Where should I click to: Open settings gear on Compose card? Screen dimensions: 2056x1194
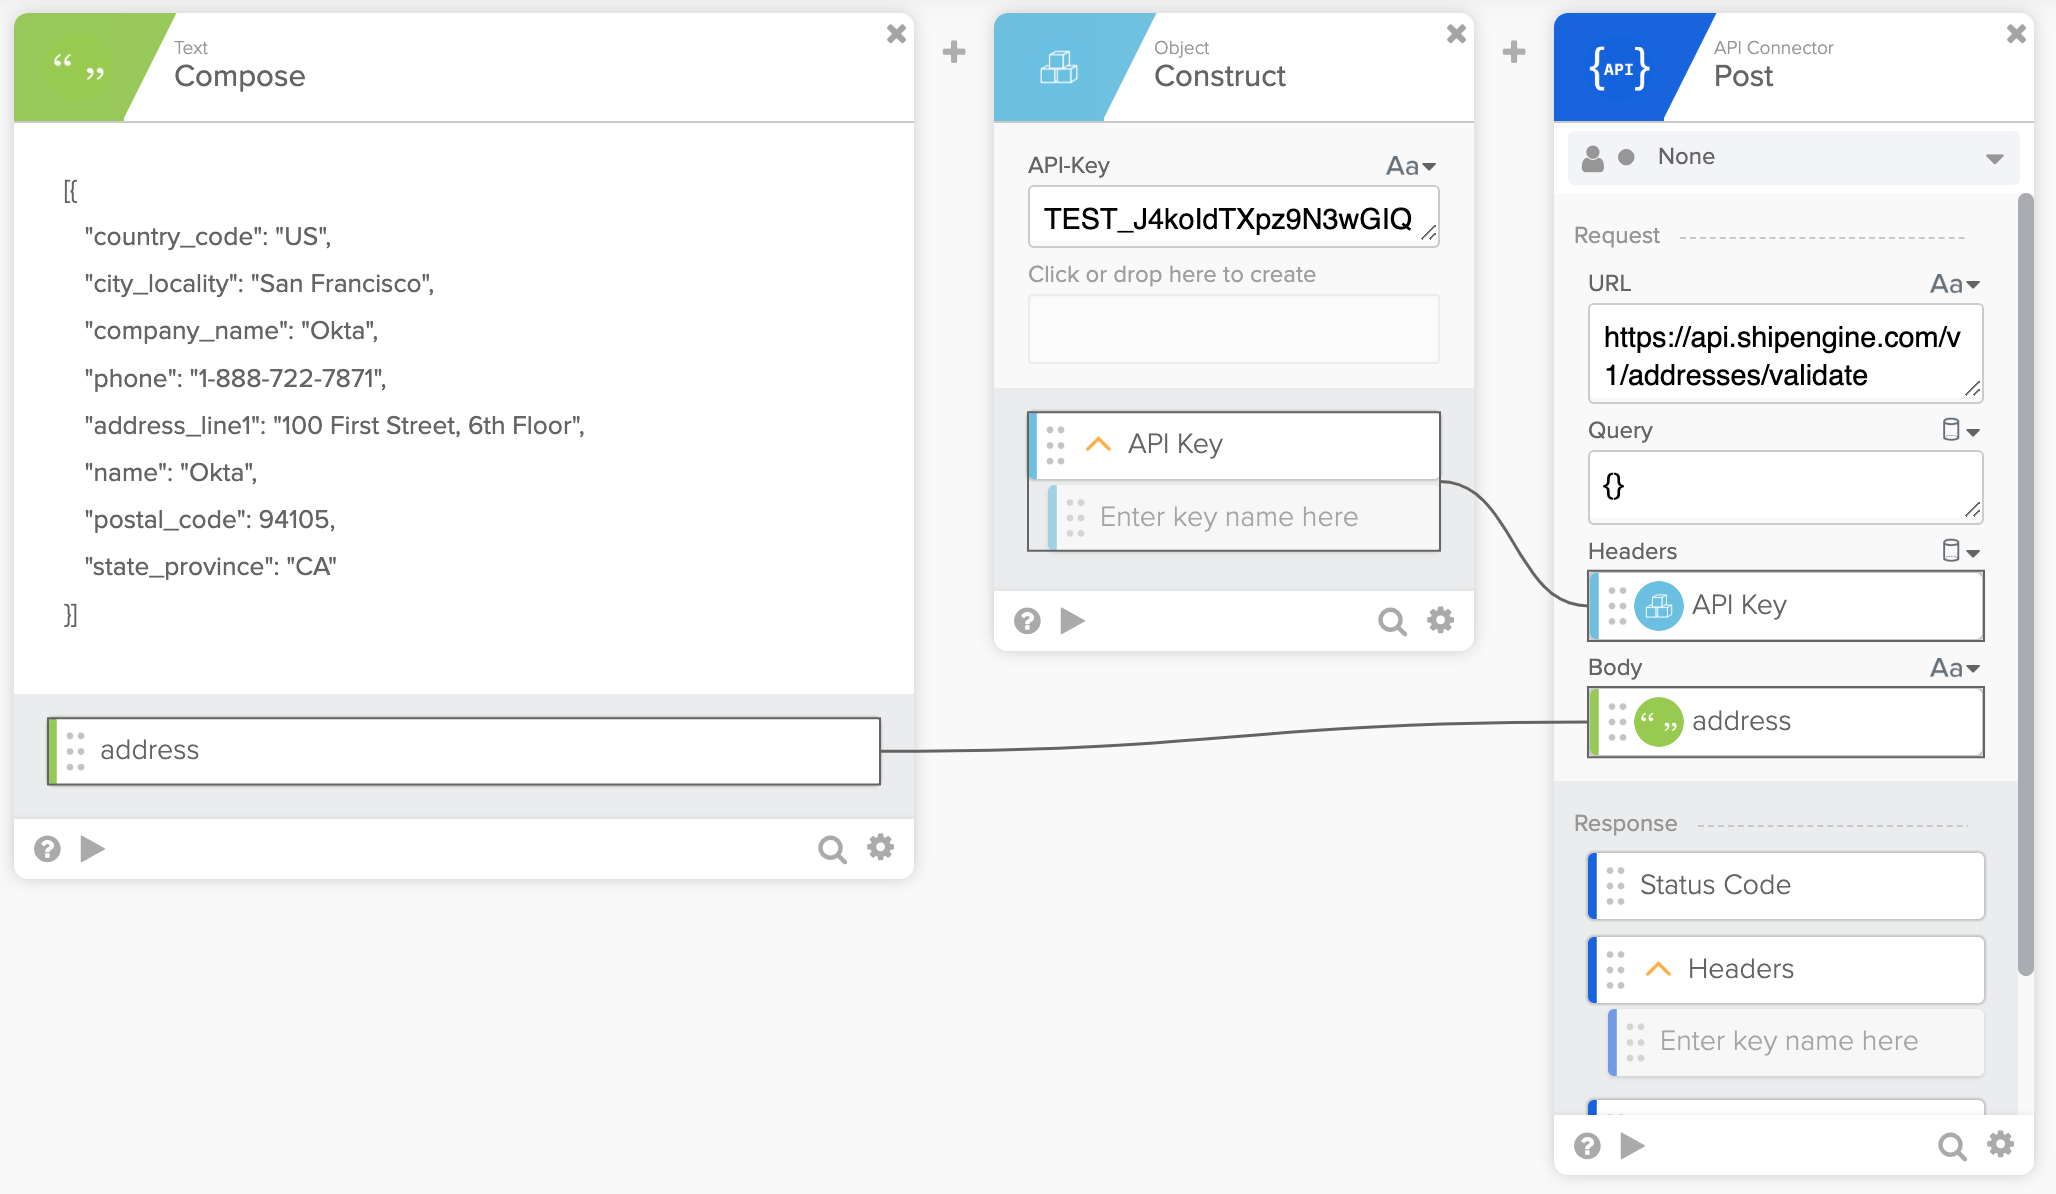pos(880,848)
